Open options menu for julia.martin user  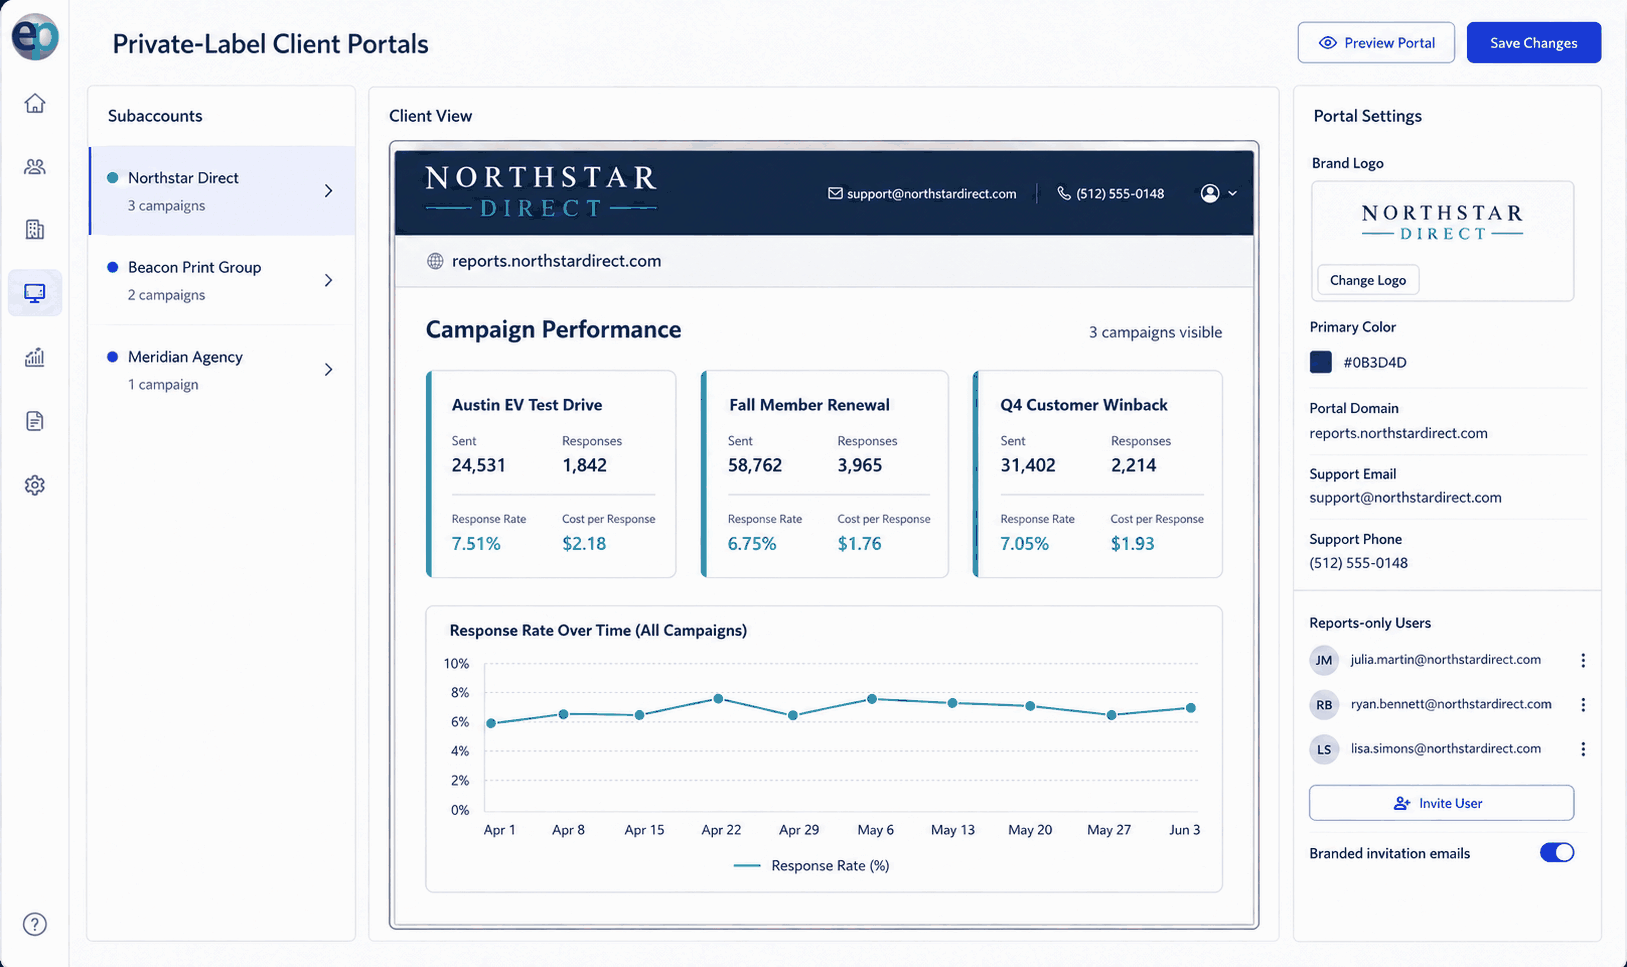[1582, 660]
